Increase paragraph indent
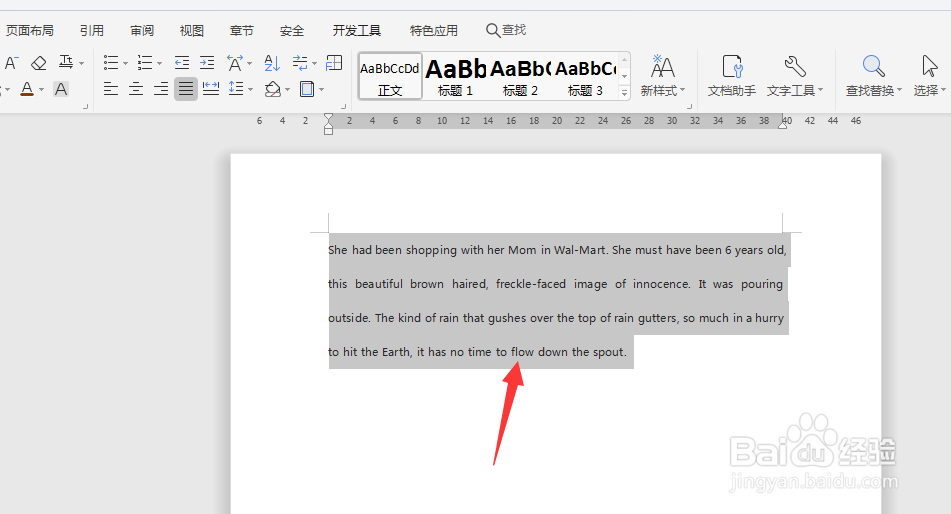The height and width of the screenshot is (514, 951). [x=207, y=63]
